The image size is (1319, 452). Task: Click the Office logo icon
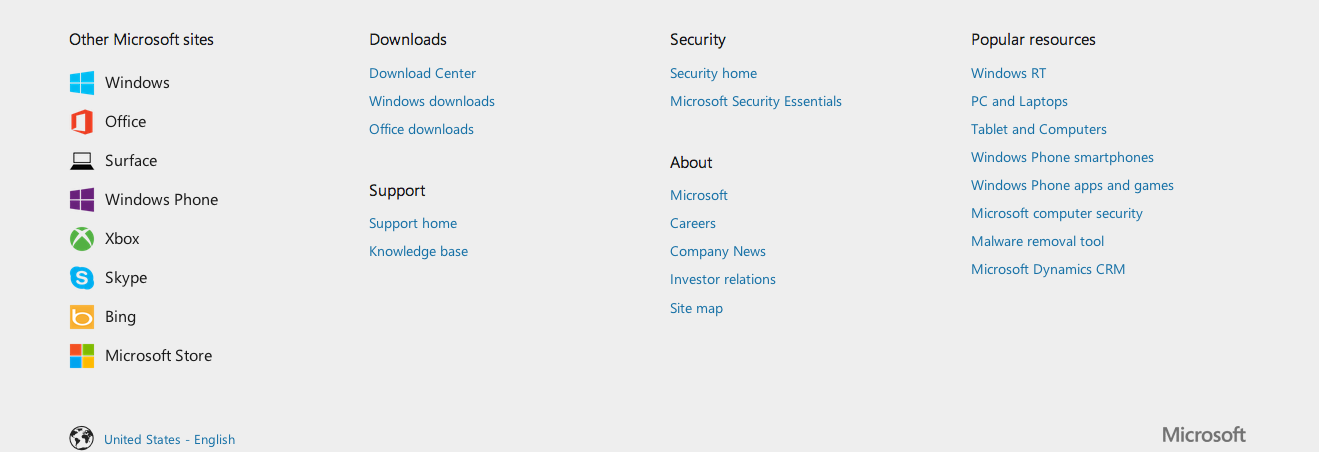tap(82, 122)
